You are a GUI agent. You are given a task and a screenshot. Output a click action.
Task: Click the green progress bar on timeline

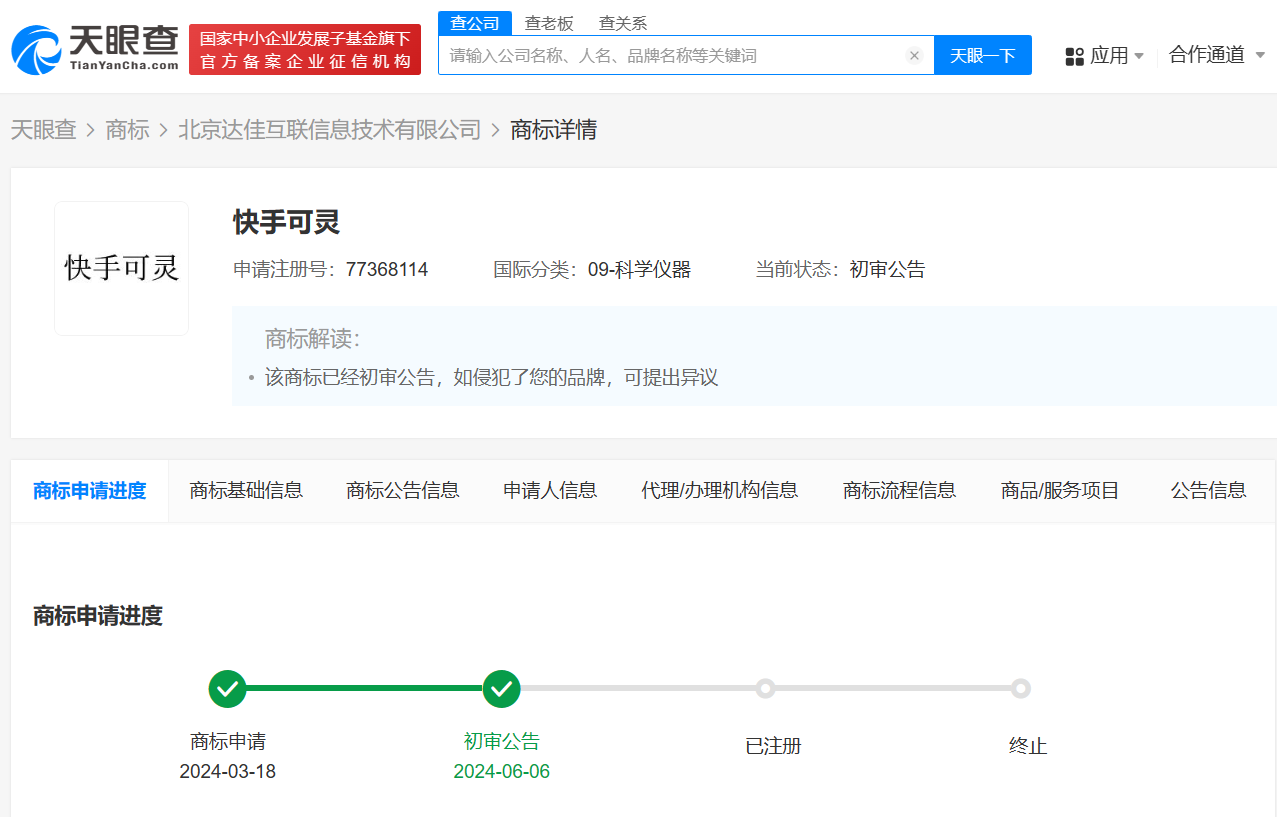point(364,688)
